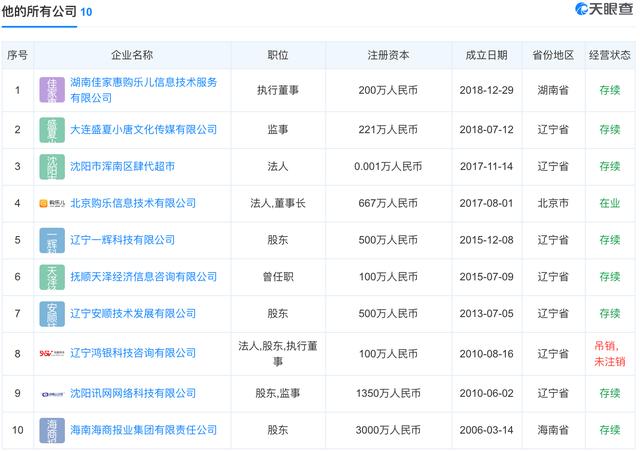Image resolution: width=640 pixels, height=452 pixels.
Task: Click the 海南海商报业集团 logo icon
Action: pos(51,430)
